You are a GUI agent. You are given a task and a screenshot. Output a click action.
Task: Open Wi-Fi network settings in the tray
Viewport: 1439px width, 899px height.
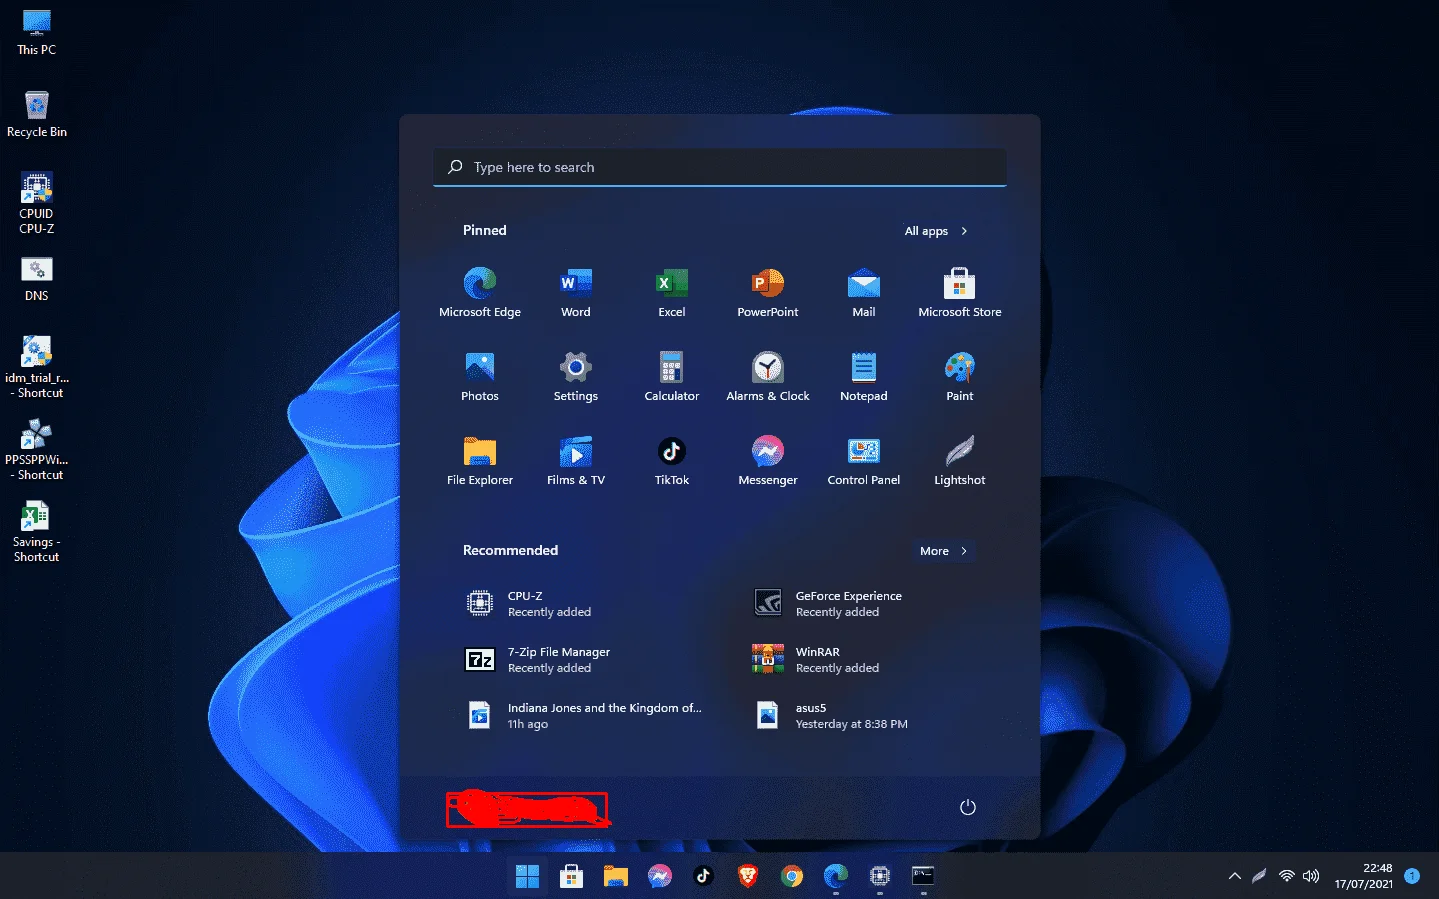[x=1287, y=876]
